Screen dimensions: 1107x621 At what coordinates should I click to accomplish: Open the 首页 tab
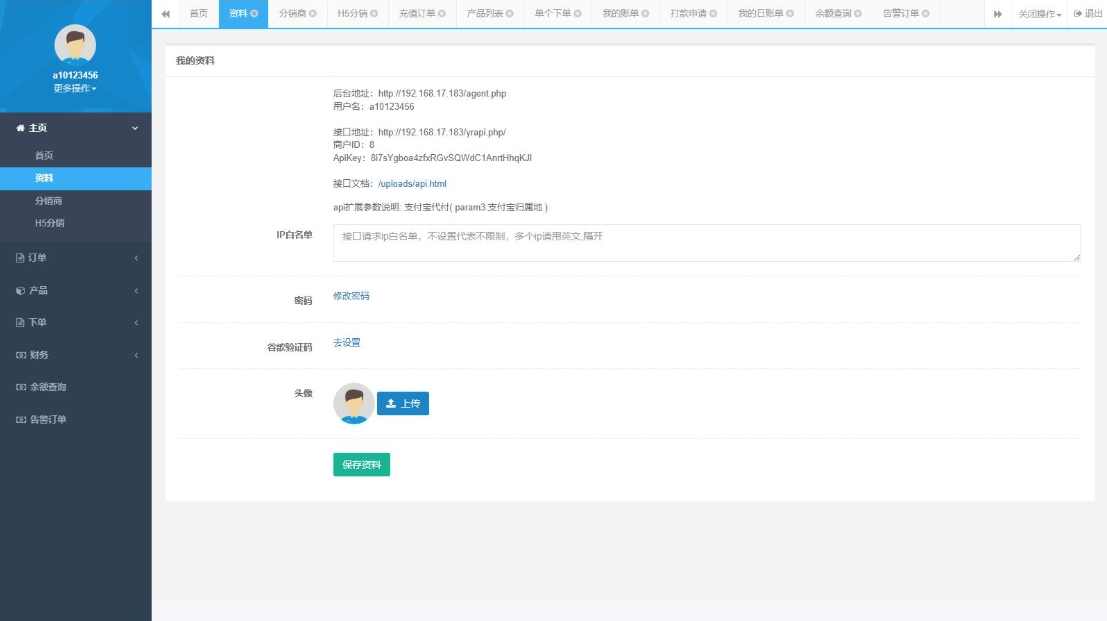click(x=198, y=14)
